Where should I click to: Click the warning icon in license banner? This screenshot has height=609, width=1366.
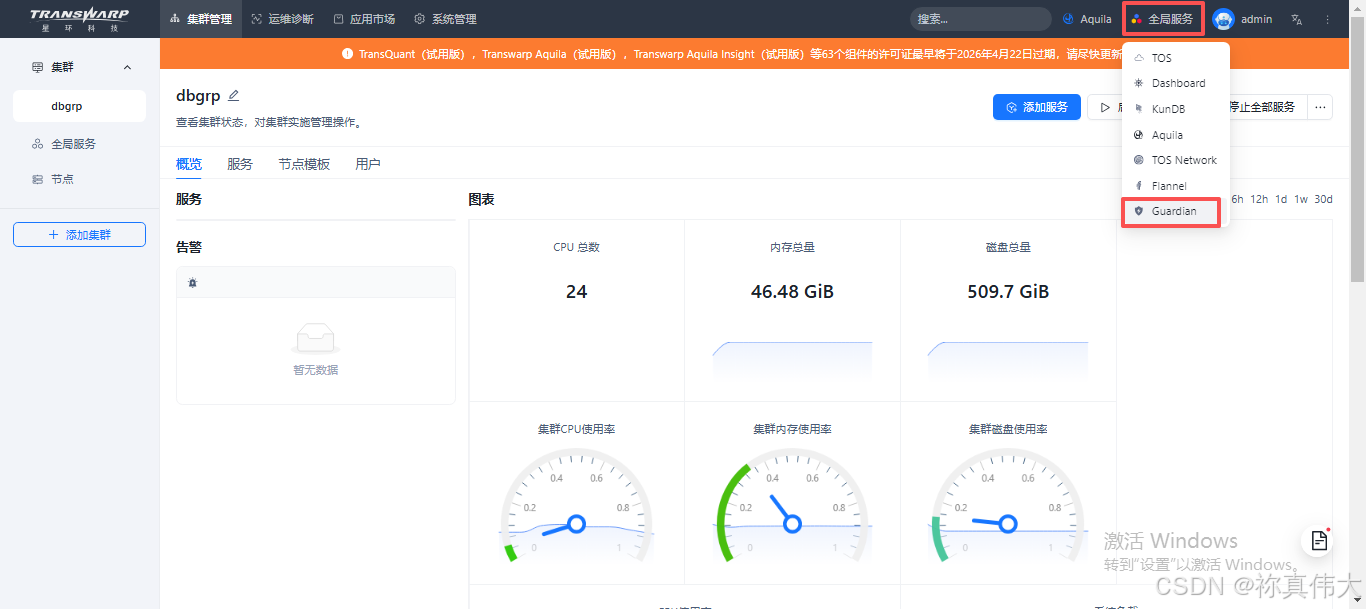point(347,54)
